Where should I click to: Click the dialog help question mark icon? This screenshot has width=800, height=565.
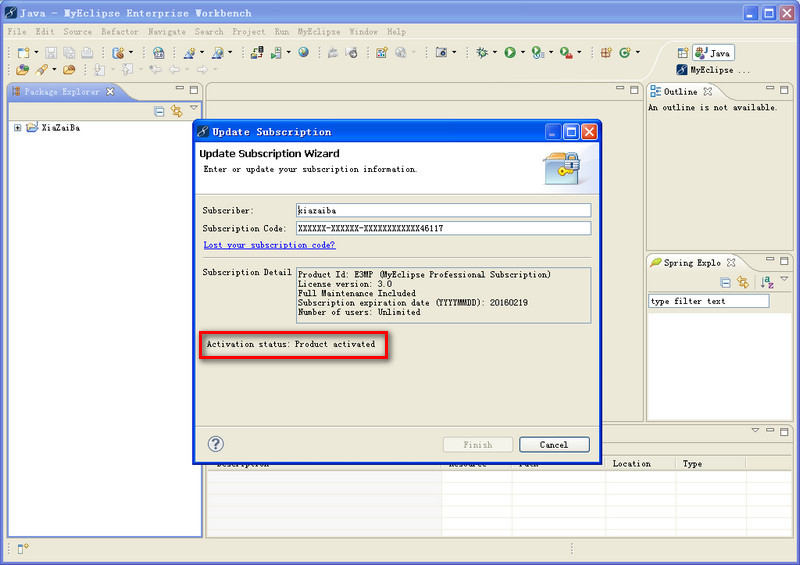pos(216,444)
